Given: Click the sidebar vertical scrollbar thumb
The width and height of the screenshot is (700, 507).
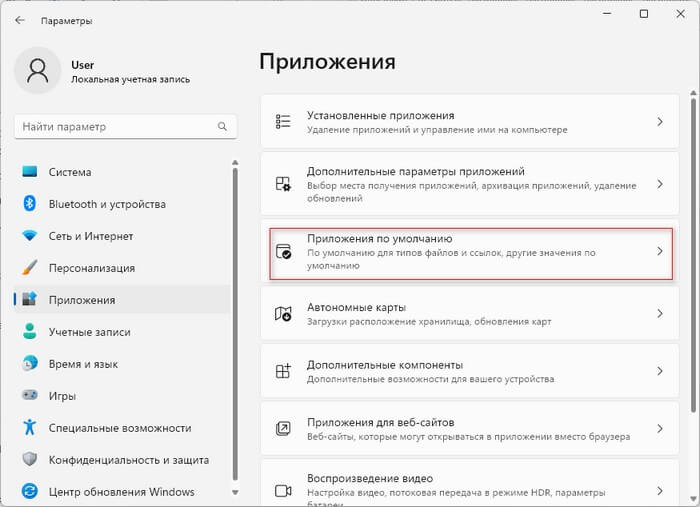Looking at the screenshot, I should point(235,324).
